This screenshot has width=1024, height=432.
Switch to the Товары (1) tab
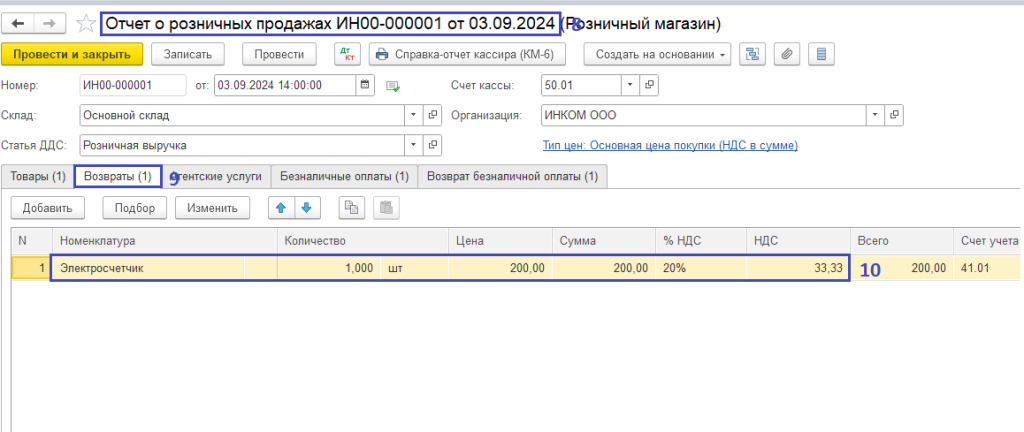38,176
